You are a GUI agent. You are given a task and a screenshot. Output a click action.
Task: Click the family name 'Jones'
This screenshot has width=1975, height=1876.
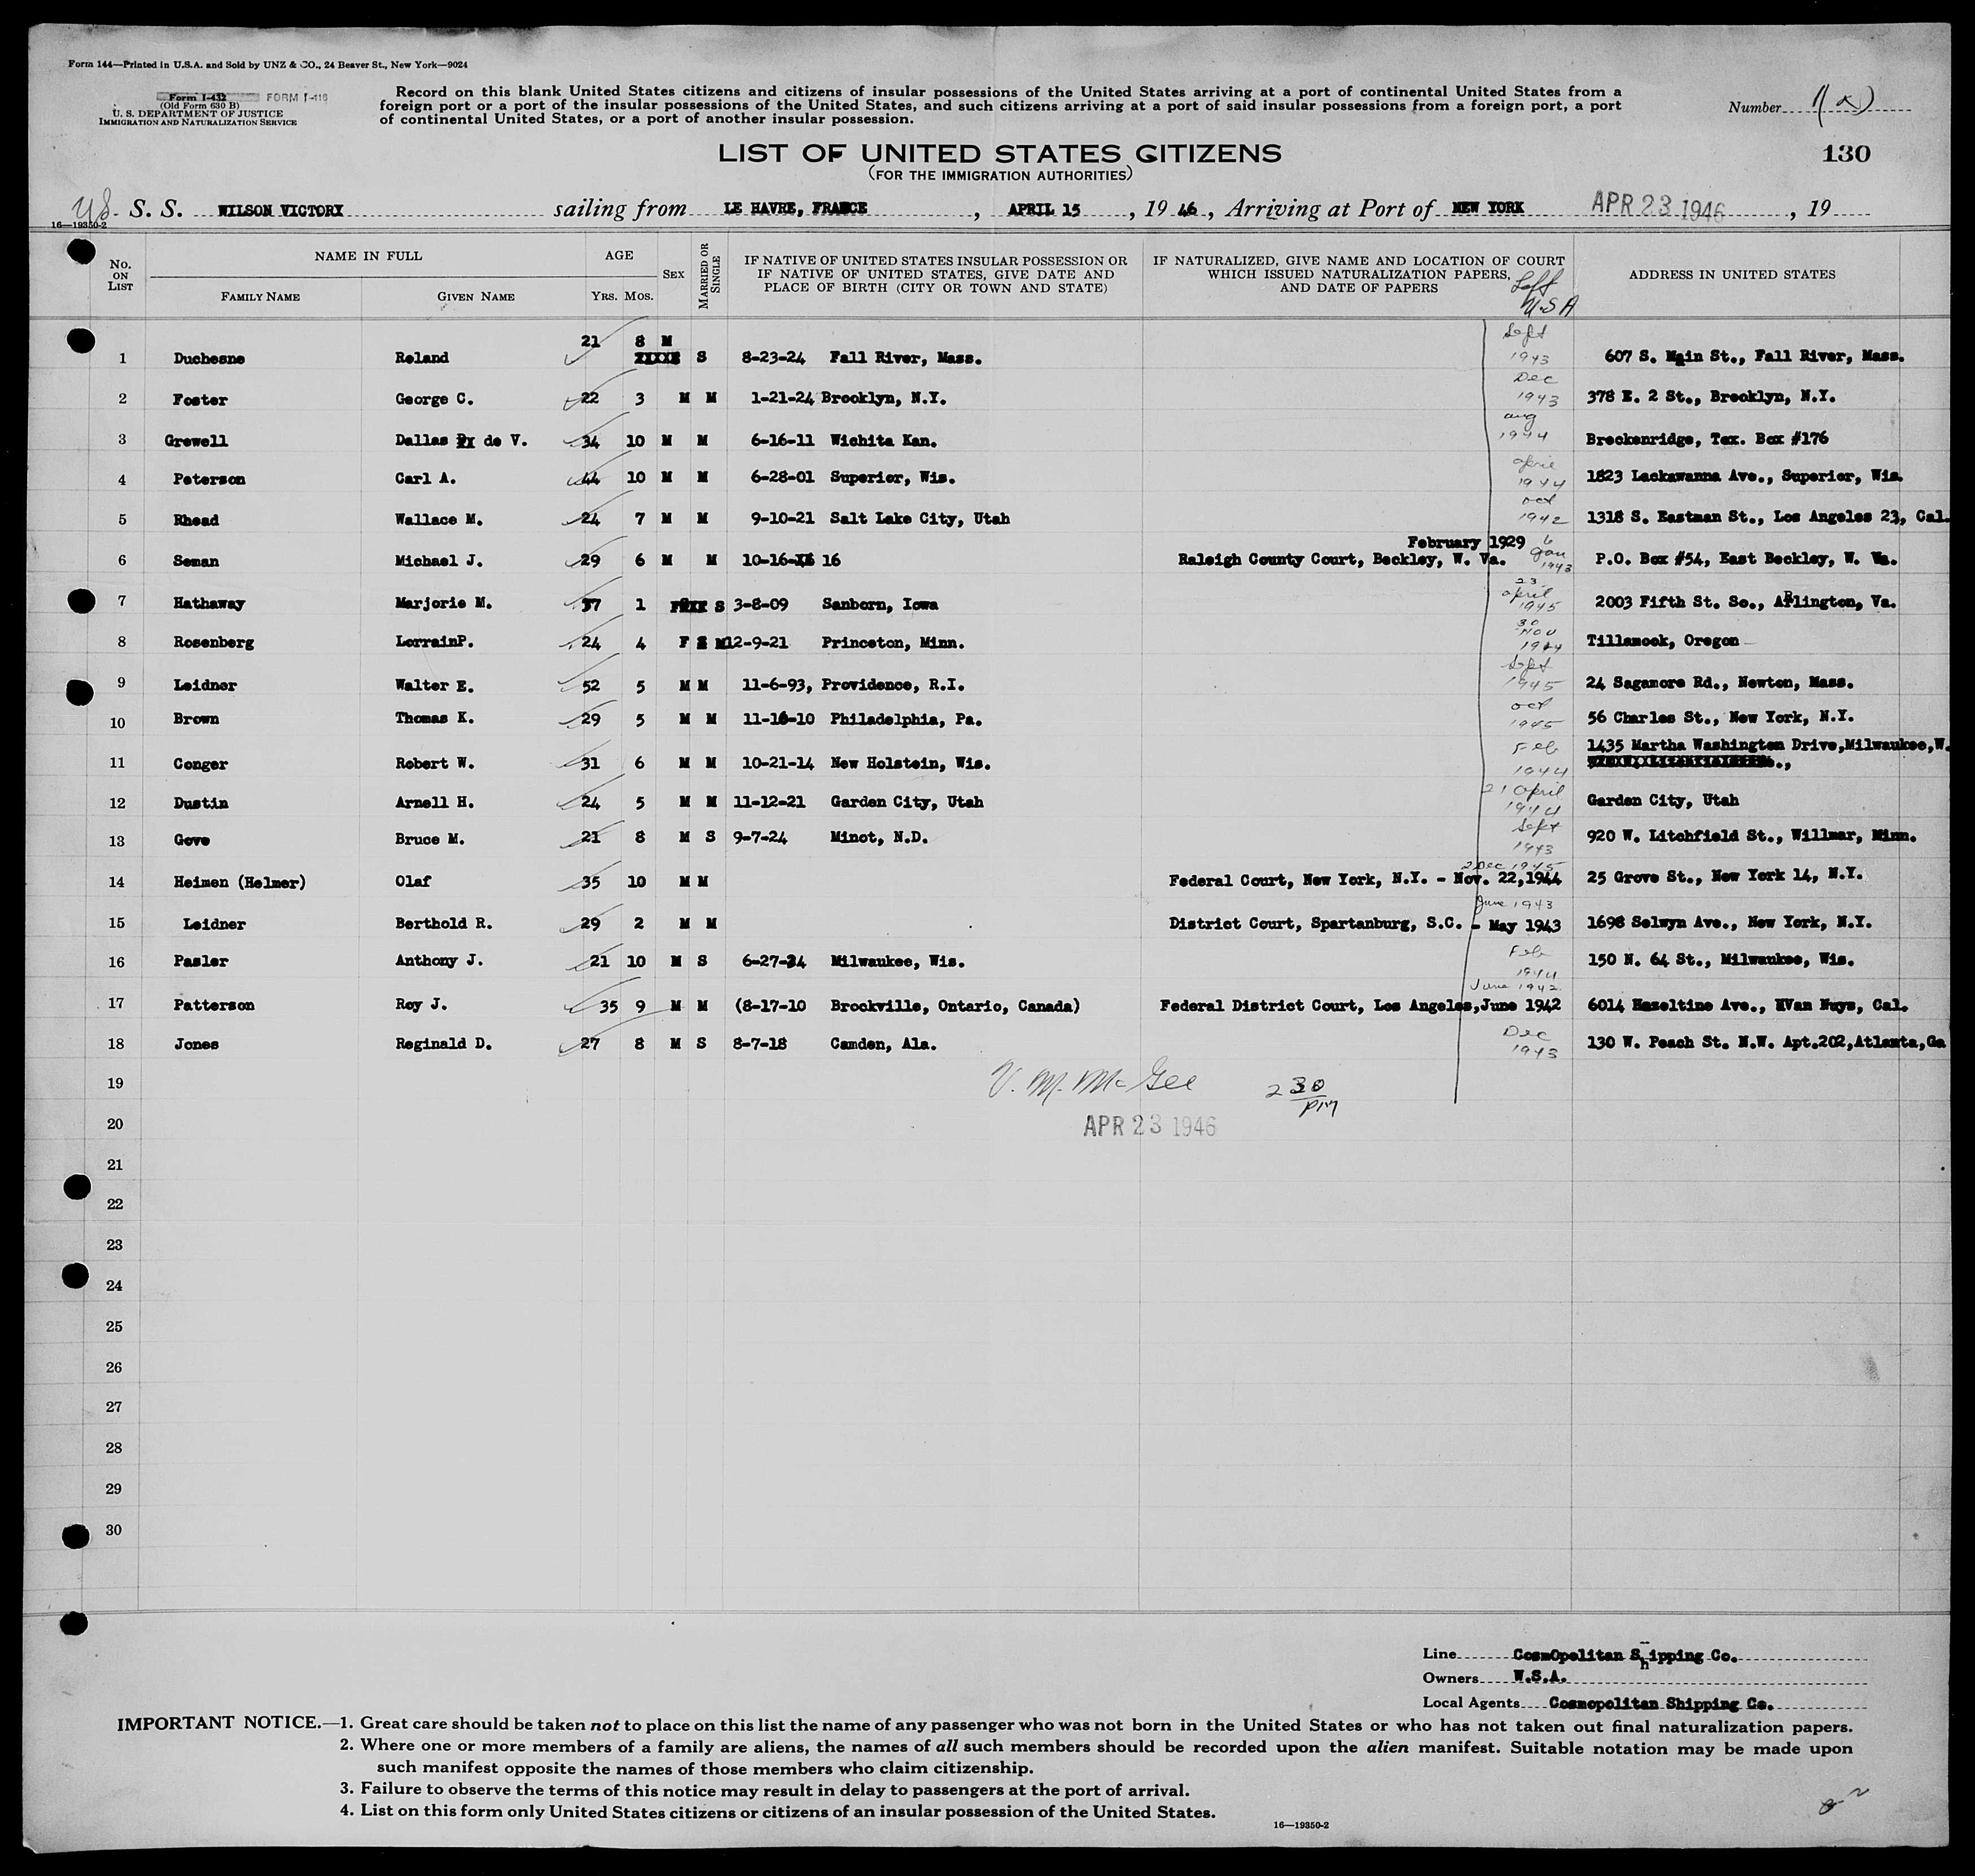196,1044
